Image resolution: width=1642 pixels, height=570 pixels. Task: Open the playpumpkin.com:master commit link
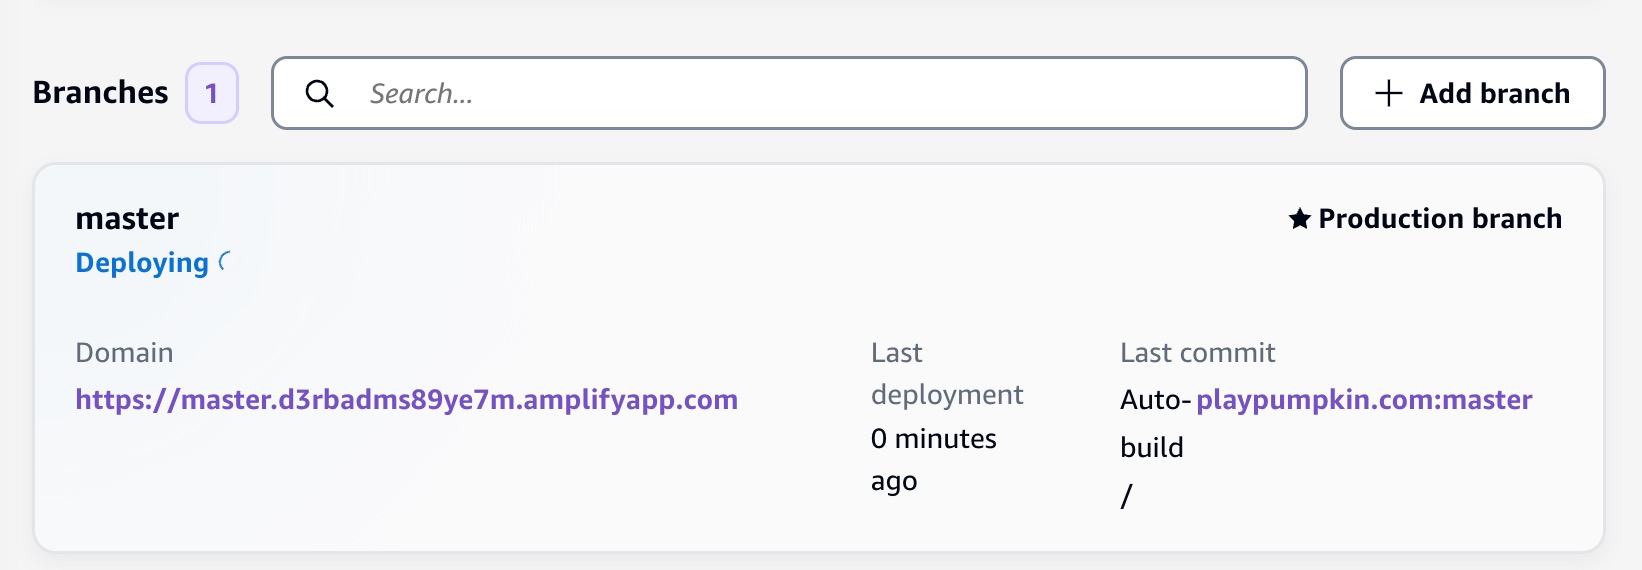(x=1364, y=399)
